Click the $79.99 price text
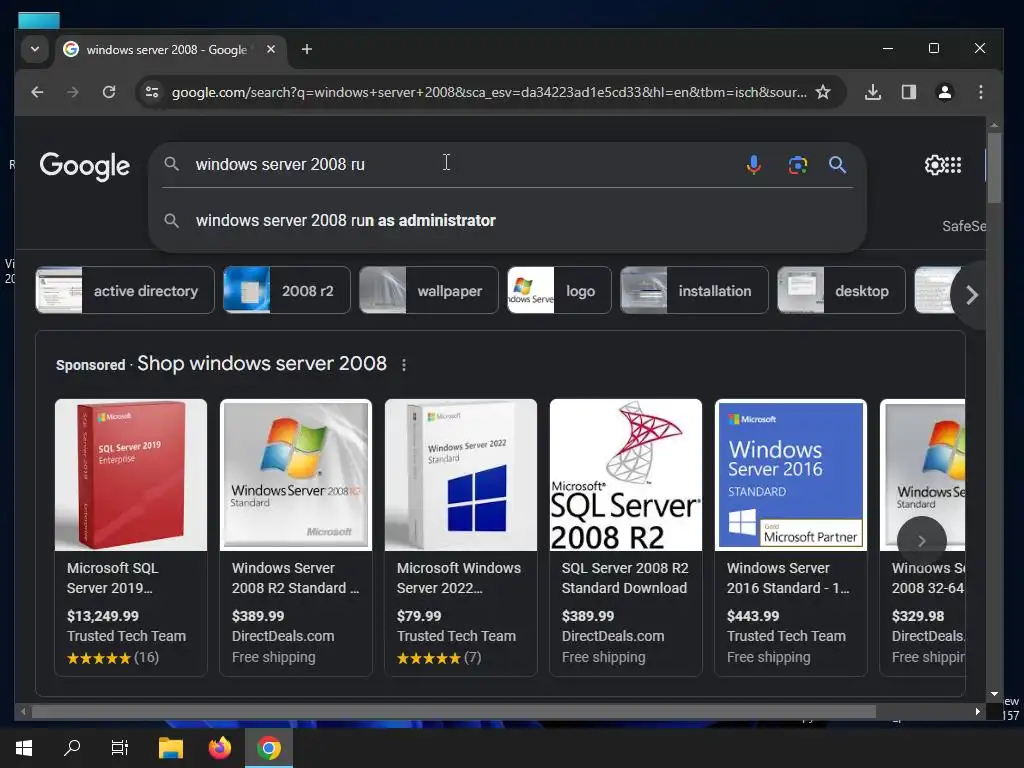The height and width of the screenshot is (768, 1024). click(x=419, y=616)
